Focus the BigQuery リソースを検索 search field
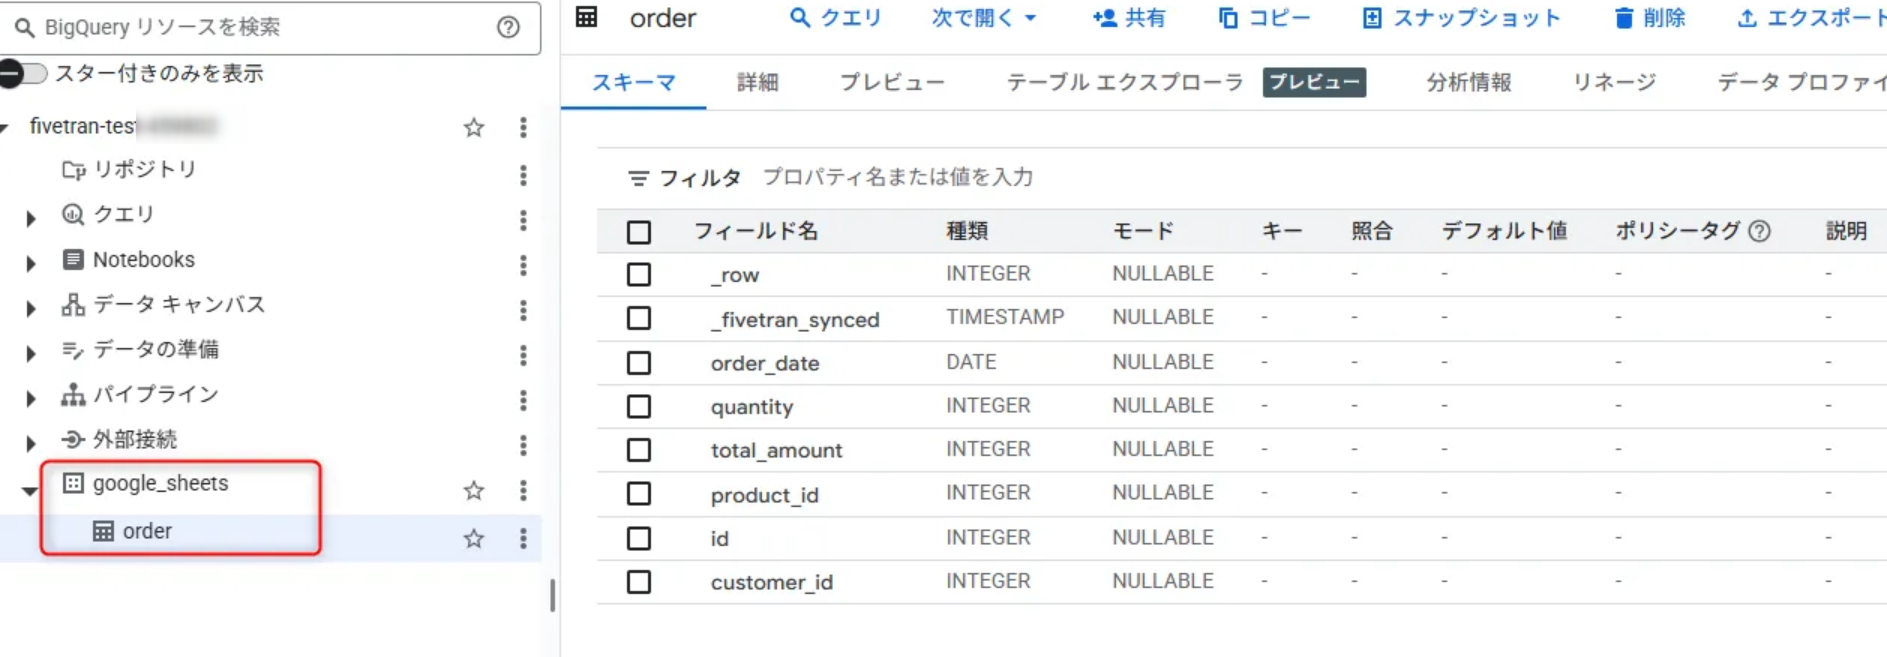Image resolution: width=1887 pixels, height=657 pixels. point(268,27)
